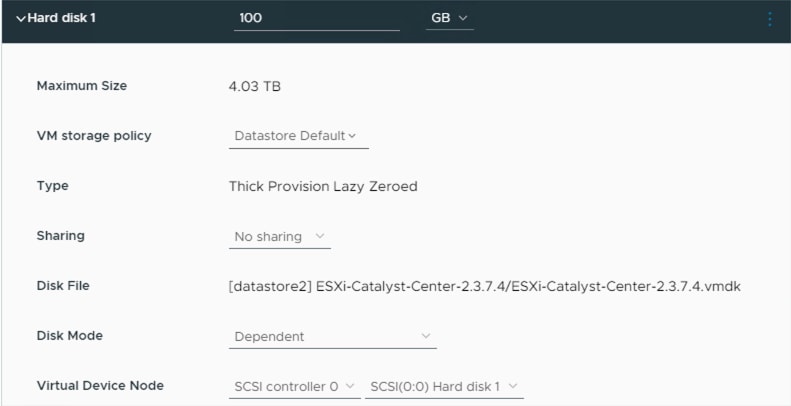This screenshot has width=791, height=406.
Task: Click the Maximum Size label
Action: pos(82,86)
